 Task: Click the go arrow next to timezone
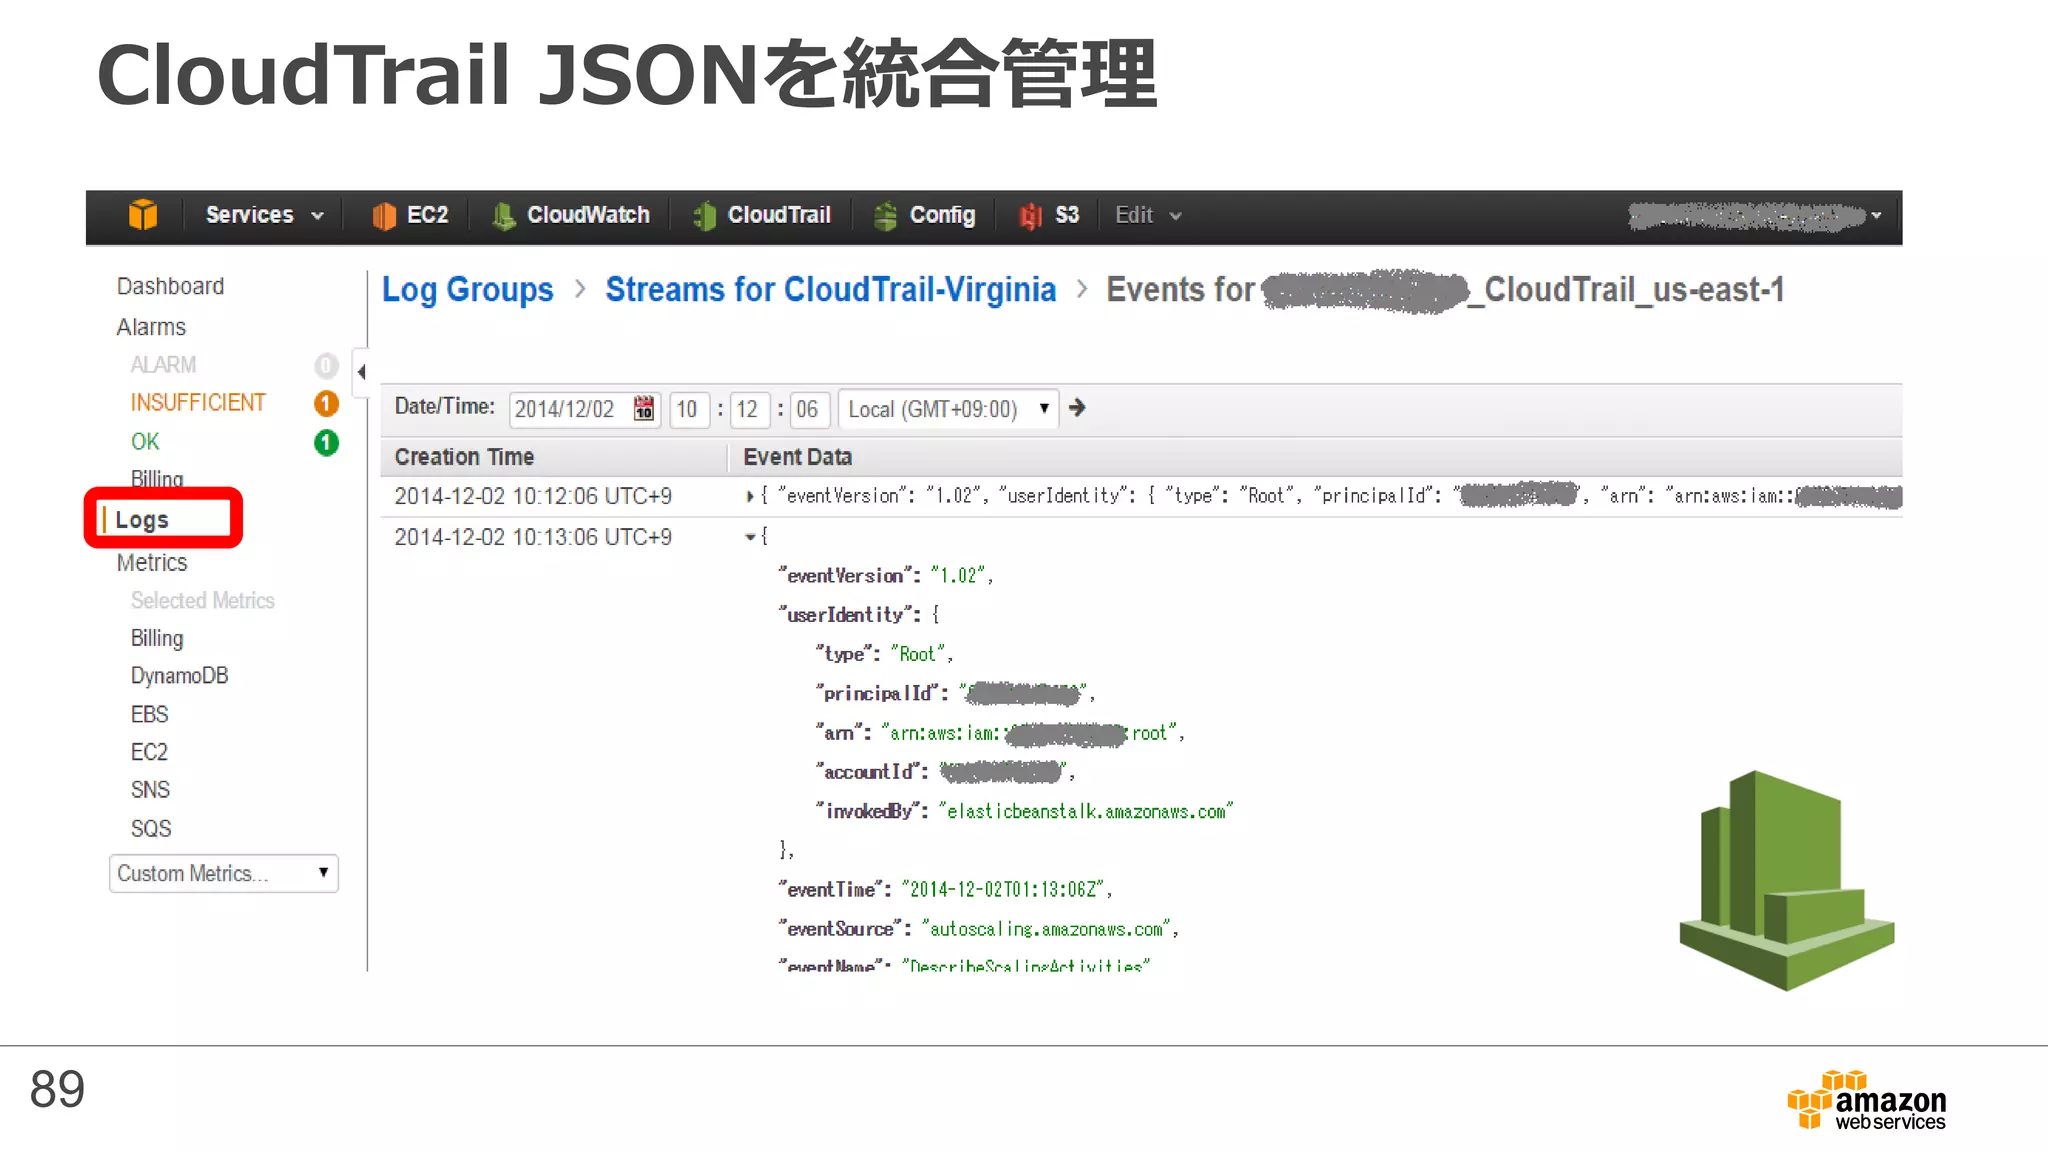(1077, 408)
